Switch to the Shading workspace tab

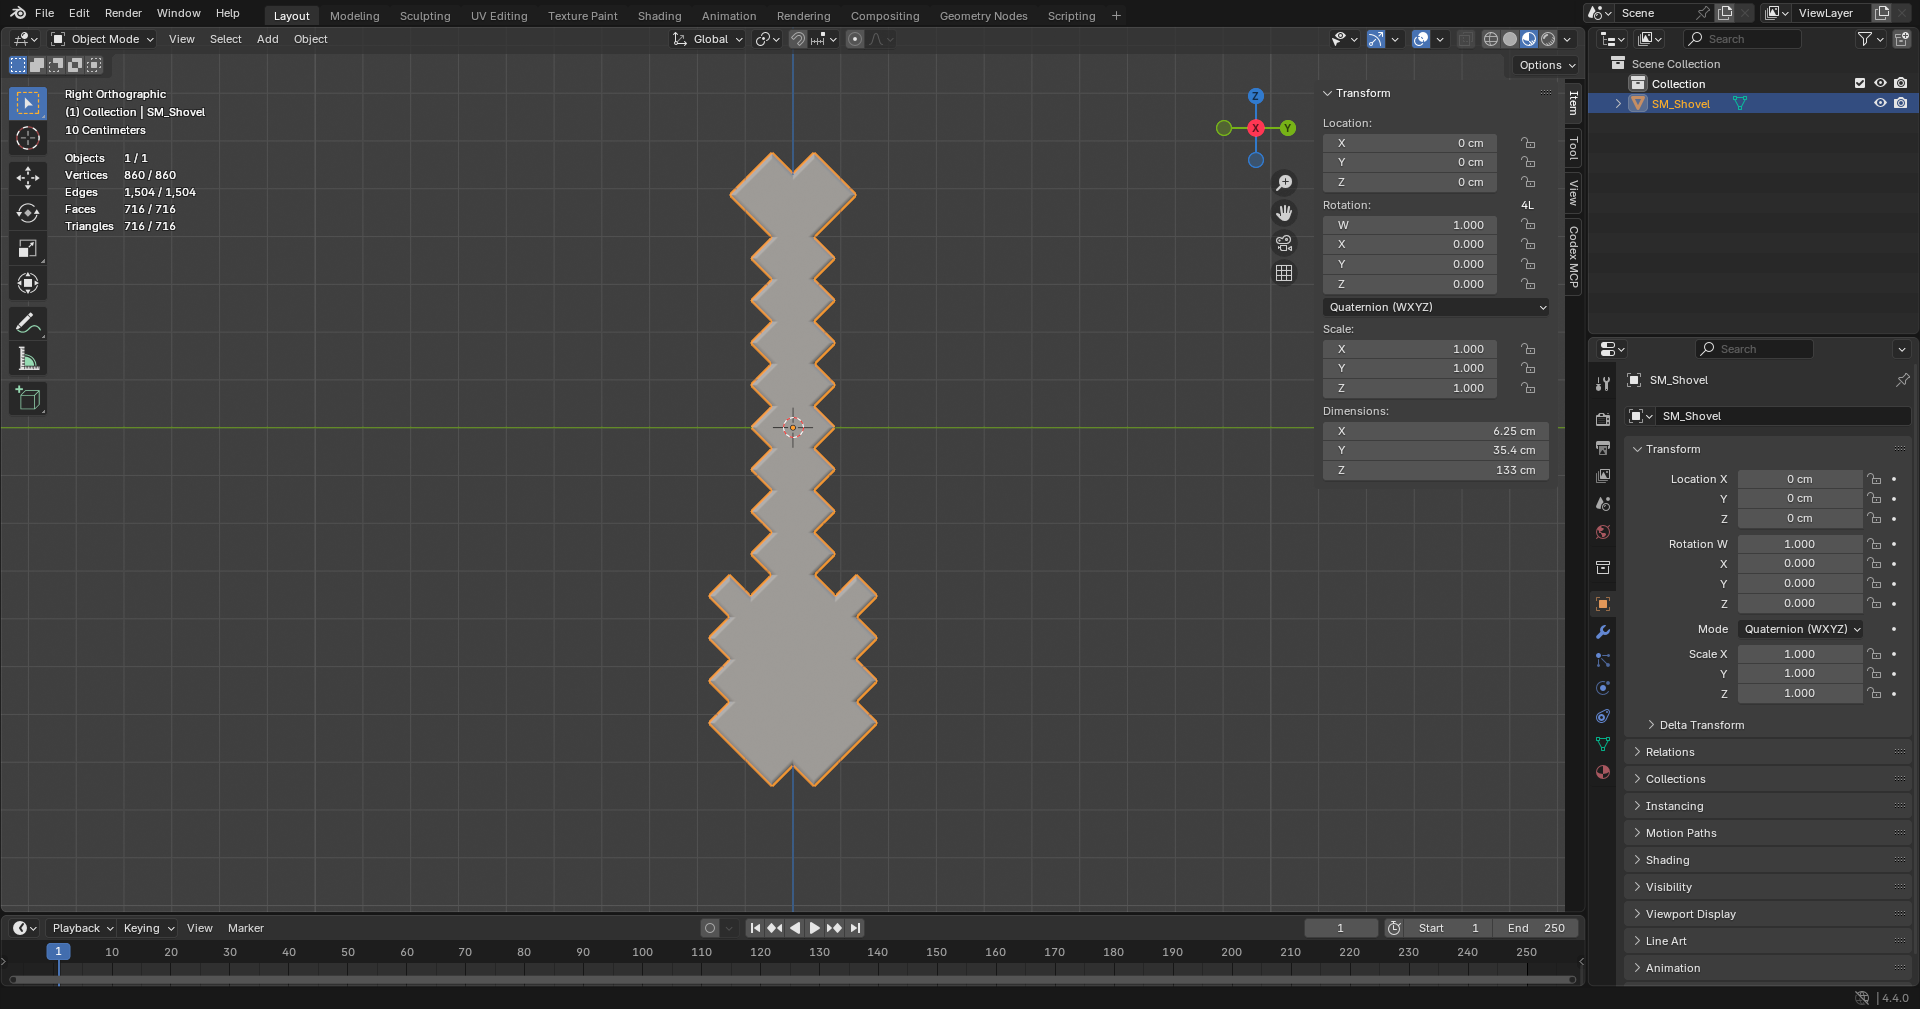tap(660, 16)
